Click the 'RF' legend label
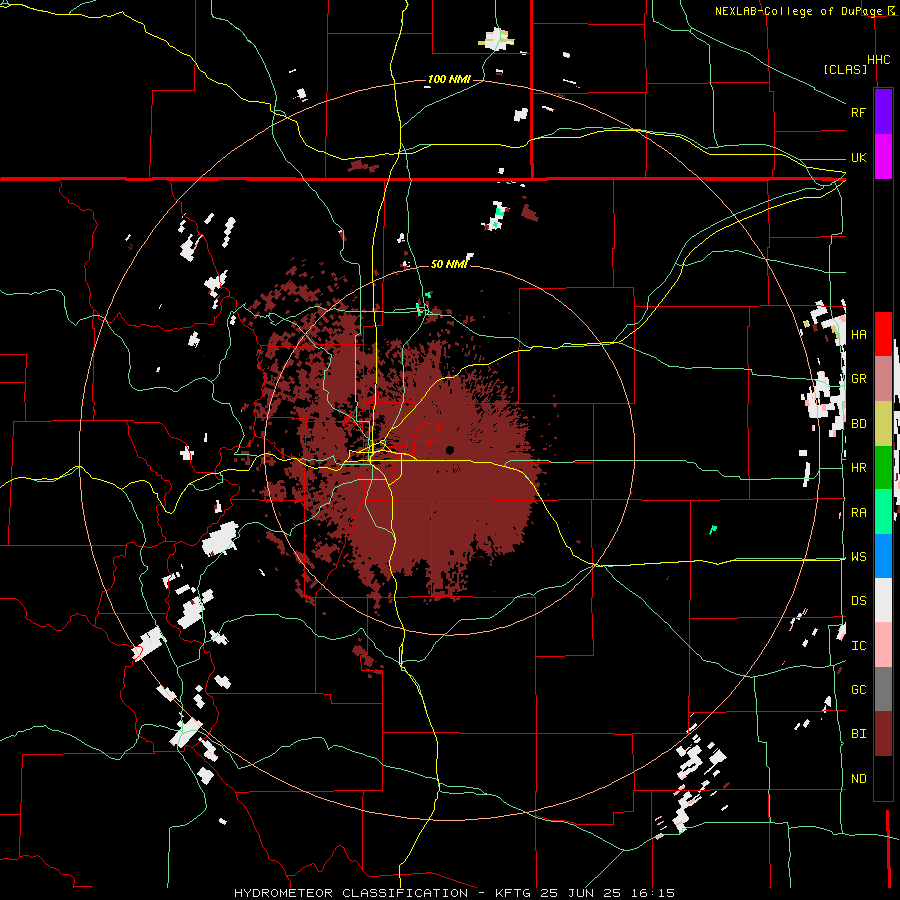900x900 pixels. coord(858,112)
